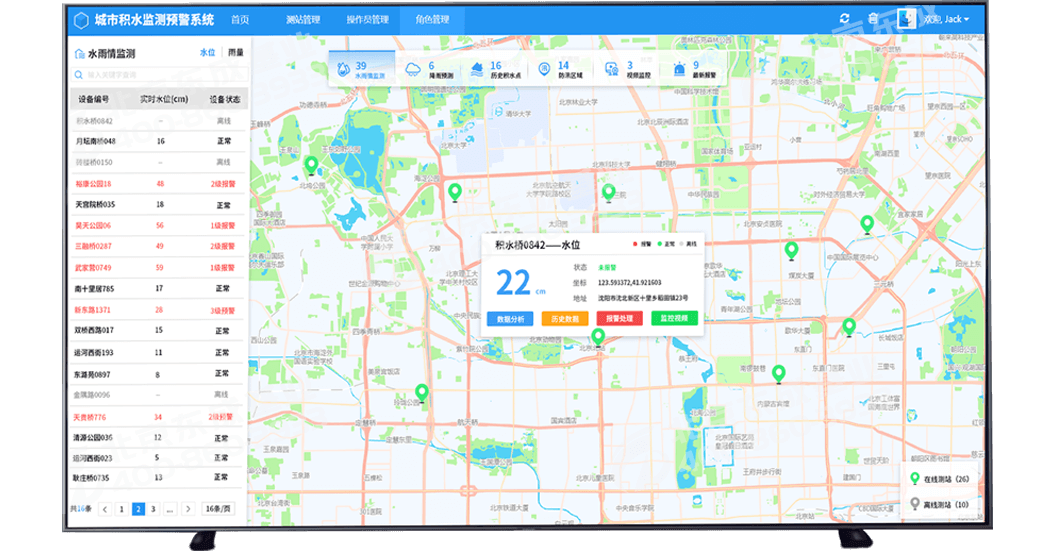Switch list to 雨量 view

[236, 53]
